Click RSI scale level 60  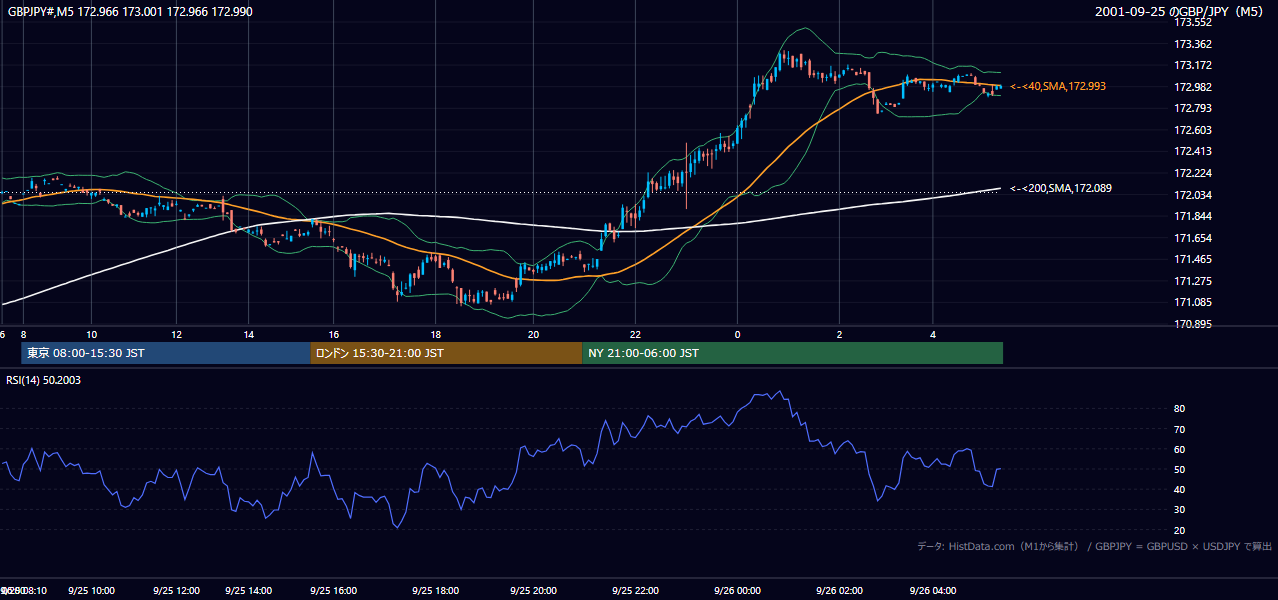click(x=1180, y=449)
